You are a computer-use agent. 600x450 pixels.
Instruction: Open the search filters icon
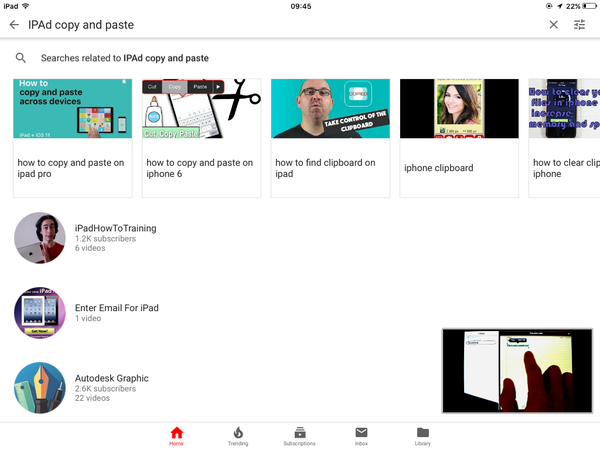tap(580, 25)
